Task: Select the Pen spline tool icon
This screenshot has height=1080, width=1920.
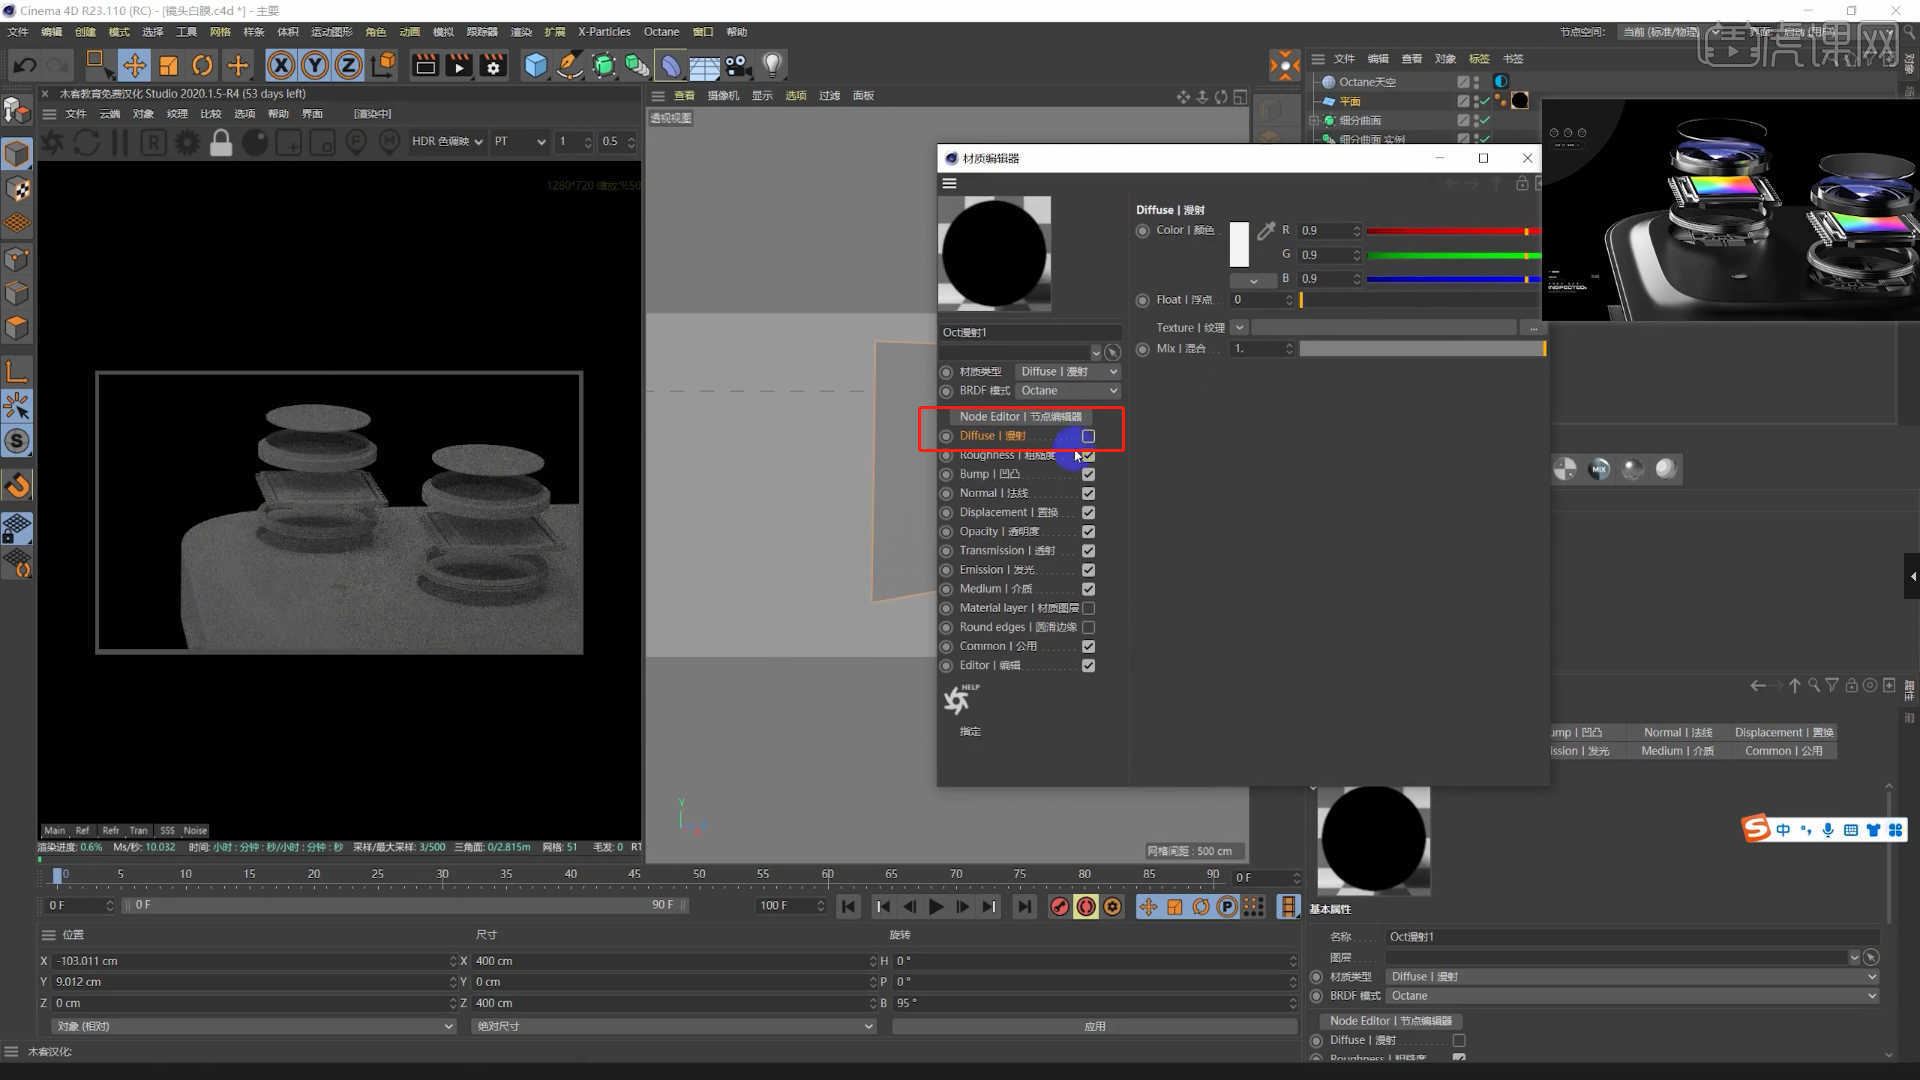Action: click(x=568, y=65)
